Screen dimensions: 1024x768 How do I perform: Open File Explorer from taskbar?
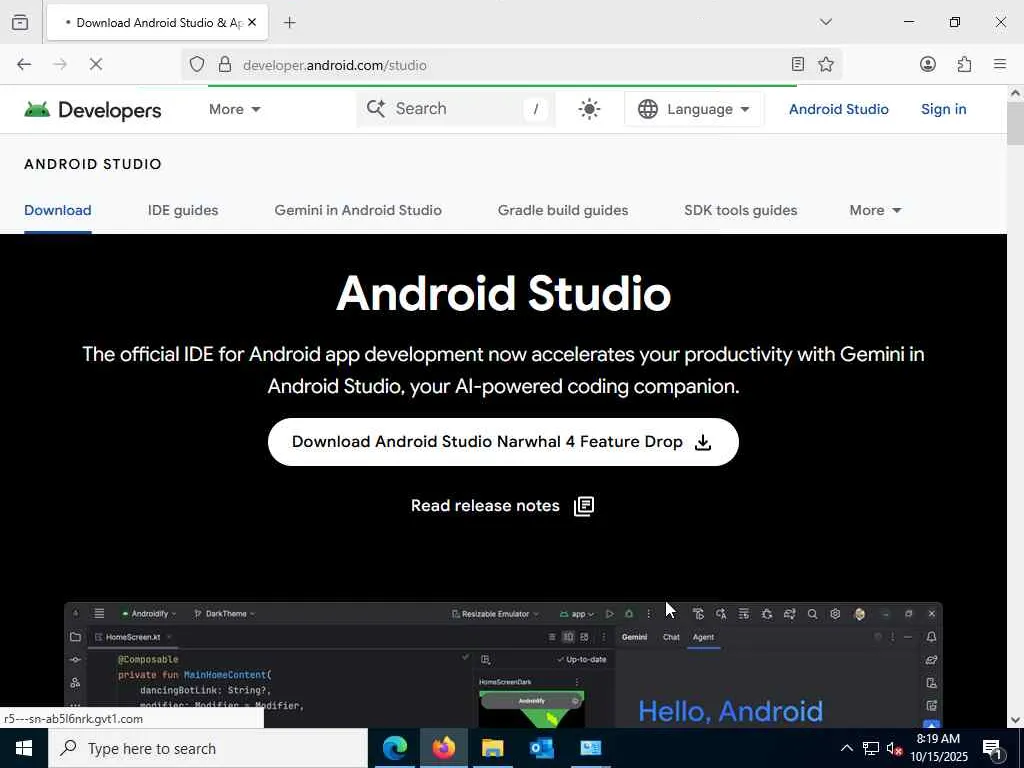point(492,748)
